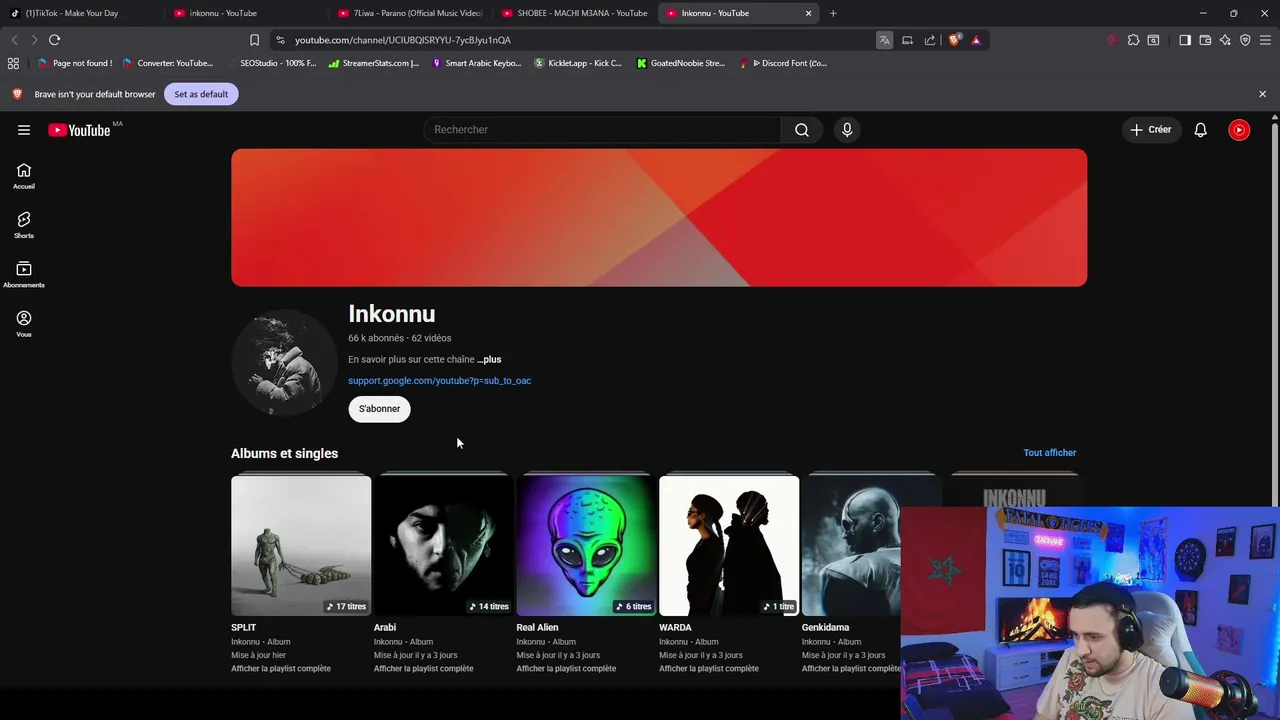The width and height of the screenshot is (1280, 720).
Task: Go forward in browser history
Action: click(x=34, y=40)
